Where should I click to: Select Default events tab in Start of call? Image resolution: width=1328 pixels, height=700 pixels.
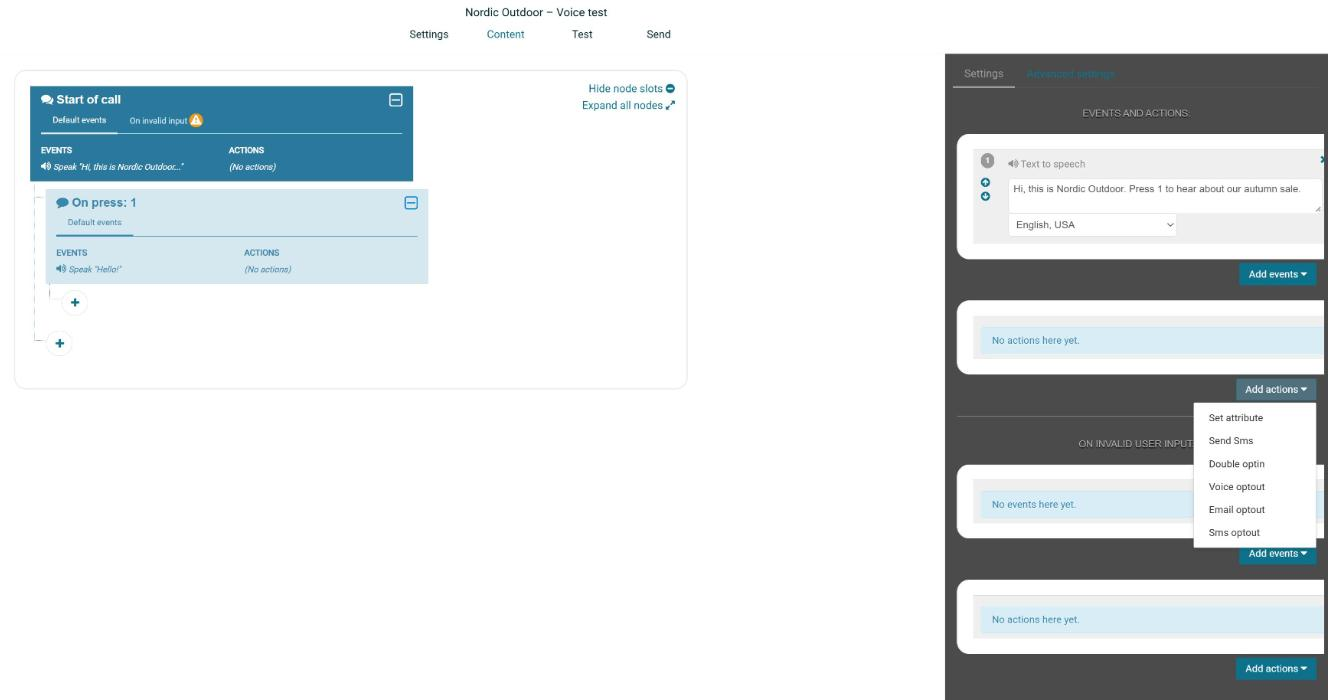coord(79,120)
